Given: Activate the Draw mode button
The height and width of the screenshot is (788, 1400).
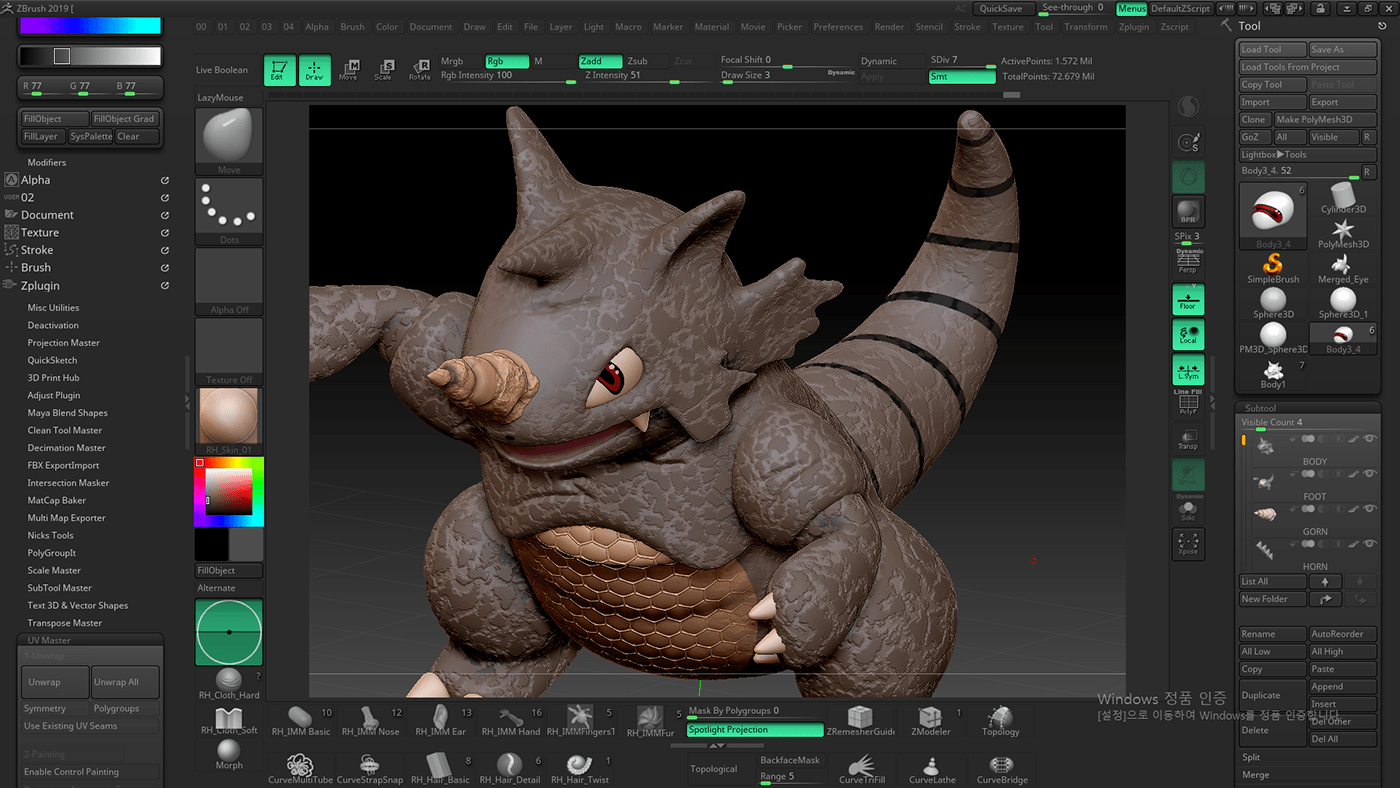Looking at the screenshot, I should pos(315,70).
